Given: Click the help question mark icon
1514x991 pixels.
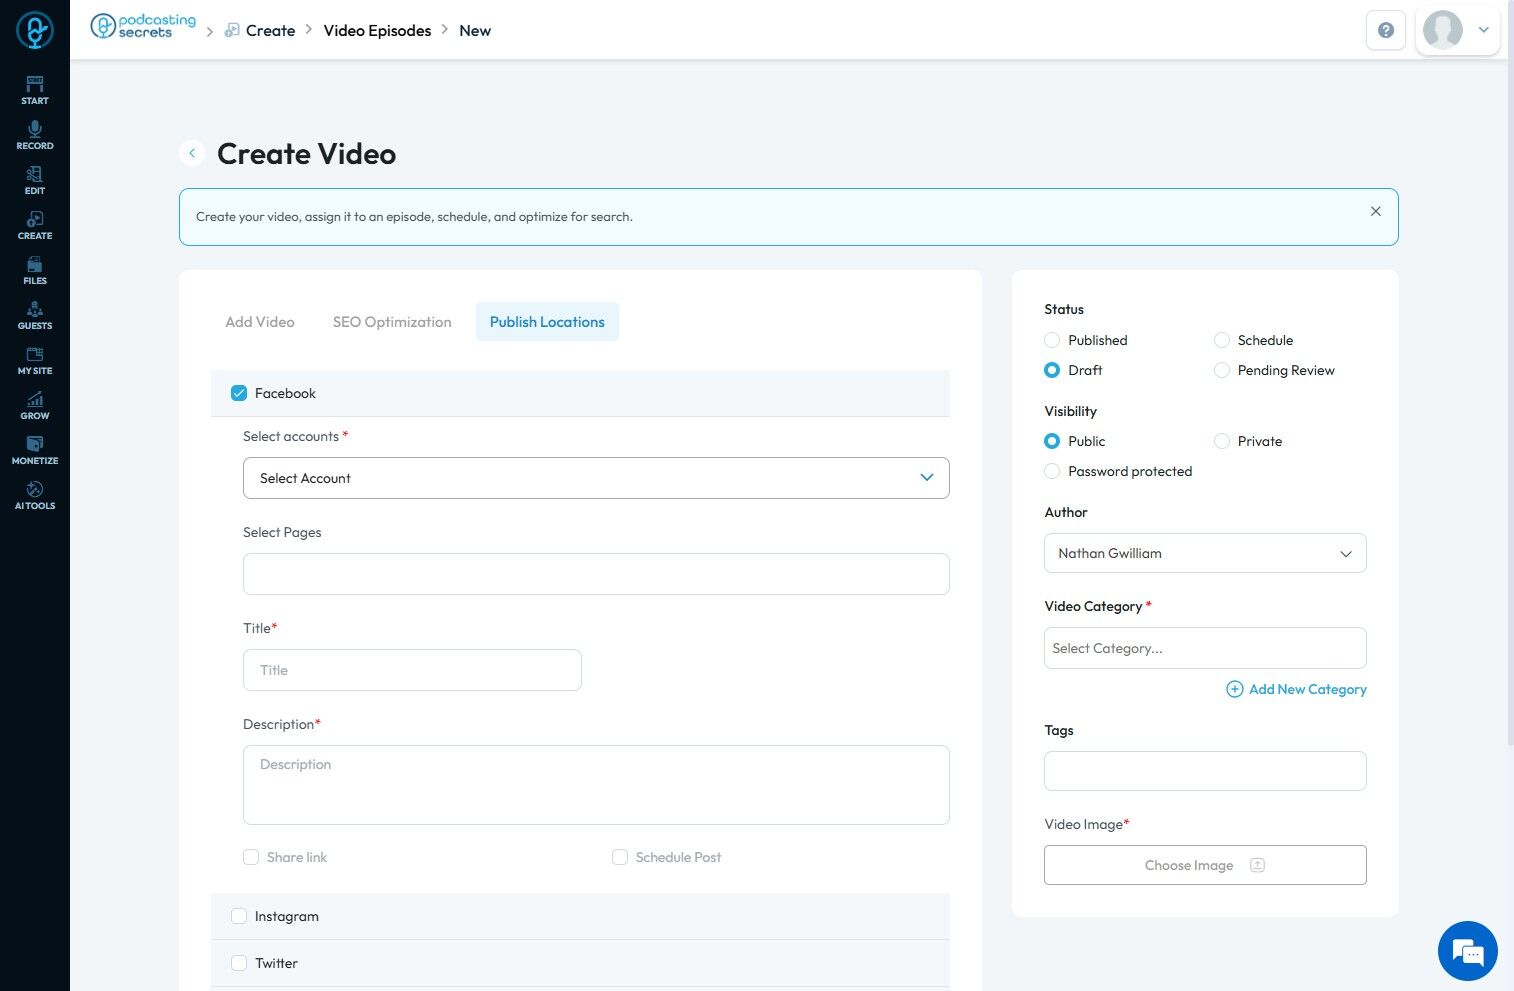Looking at the screenshot, I should pyautogui.click(x=1385, y=30).
